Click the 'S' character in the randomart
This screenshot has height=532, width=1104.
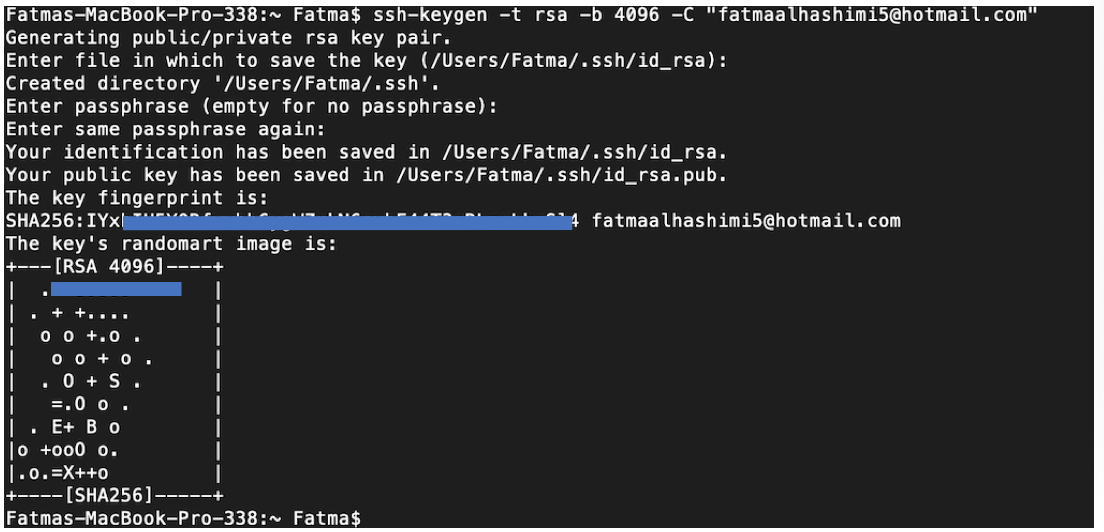pos(114,382)
